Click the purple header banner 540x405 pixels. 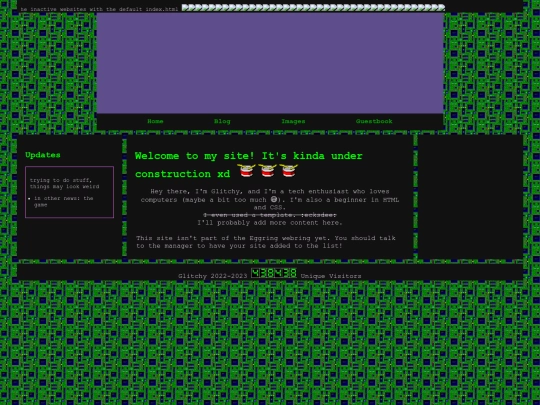coord(270,63)
